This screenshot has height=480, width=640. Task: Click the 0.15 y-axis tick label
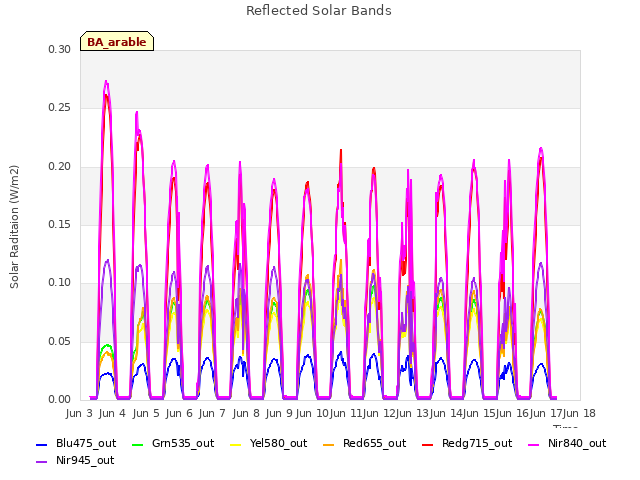pos(60,224)
